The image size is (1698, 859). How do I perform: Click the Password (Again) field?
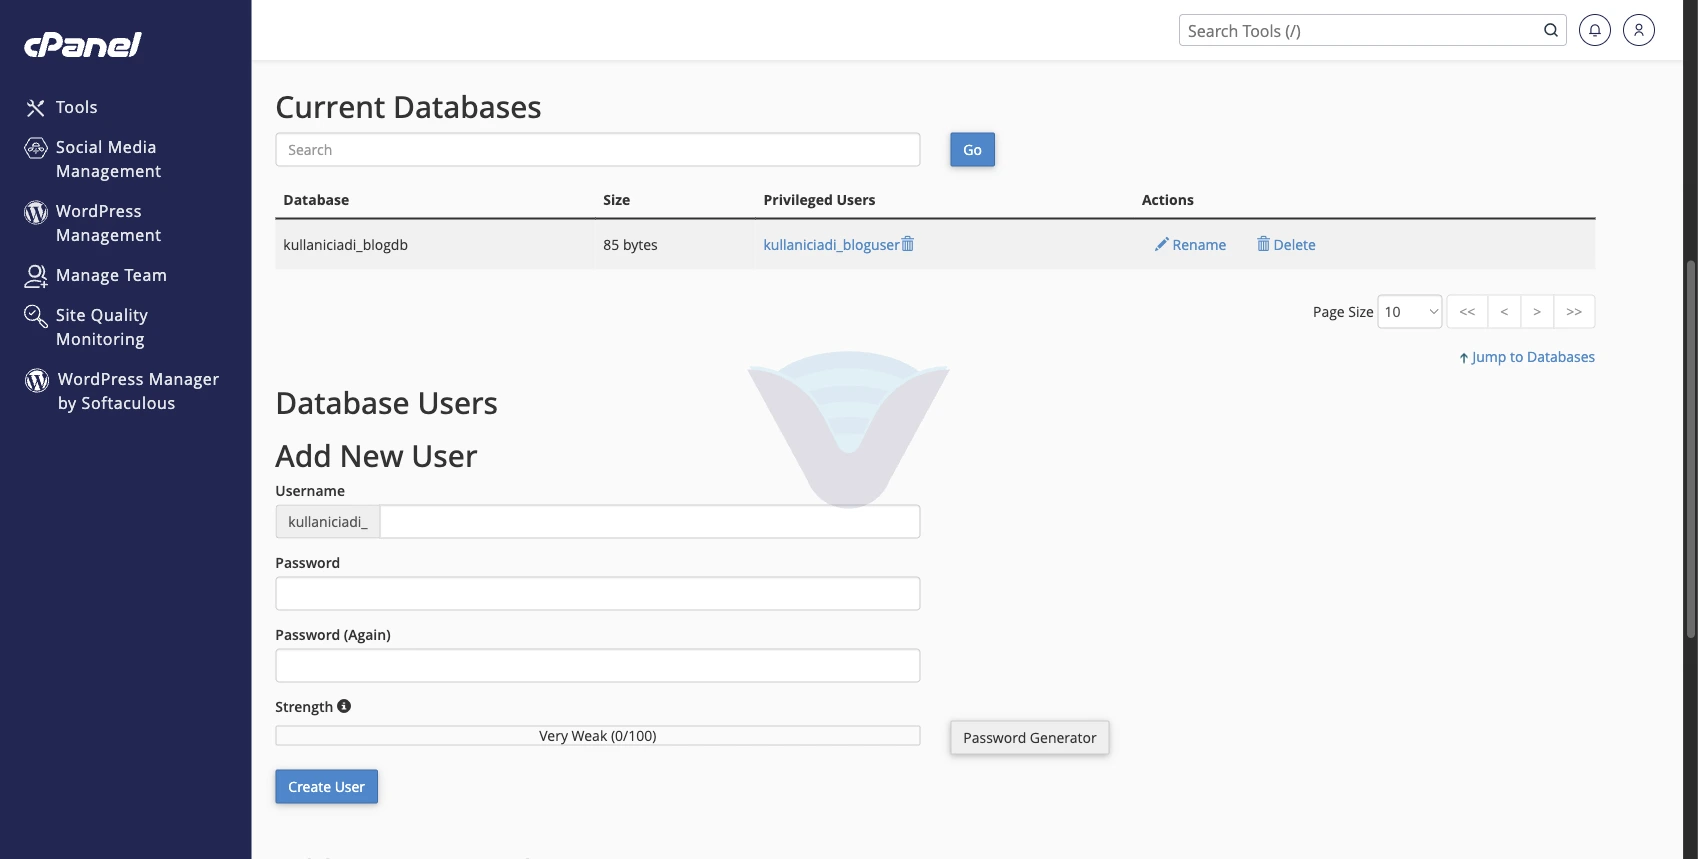click(x=598, y=666)
